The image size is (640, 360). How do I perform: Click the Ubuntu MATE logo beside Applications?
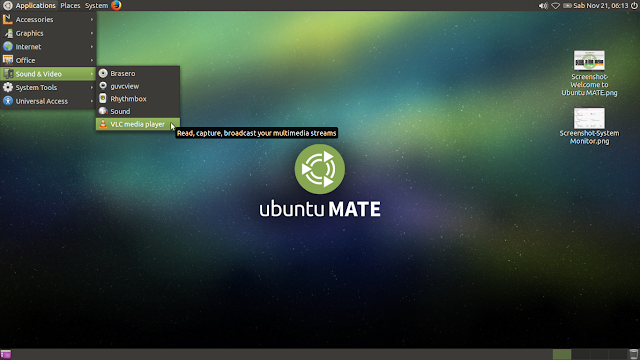point(7,5)
